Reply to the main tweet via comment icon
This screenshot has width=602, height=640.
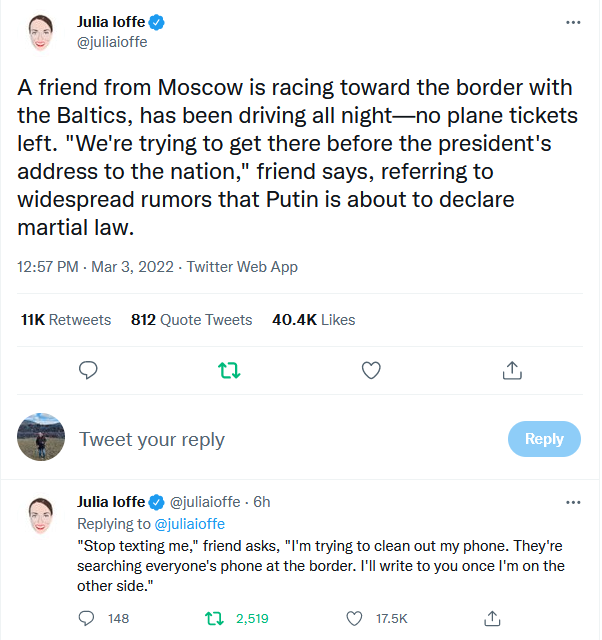pyautogui.click(x=89, y=371)
